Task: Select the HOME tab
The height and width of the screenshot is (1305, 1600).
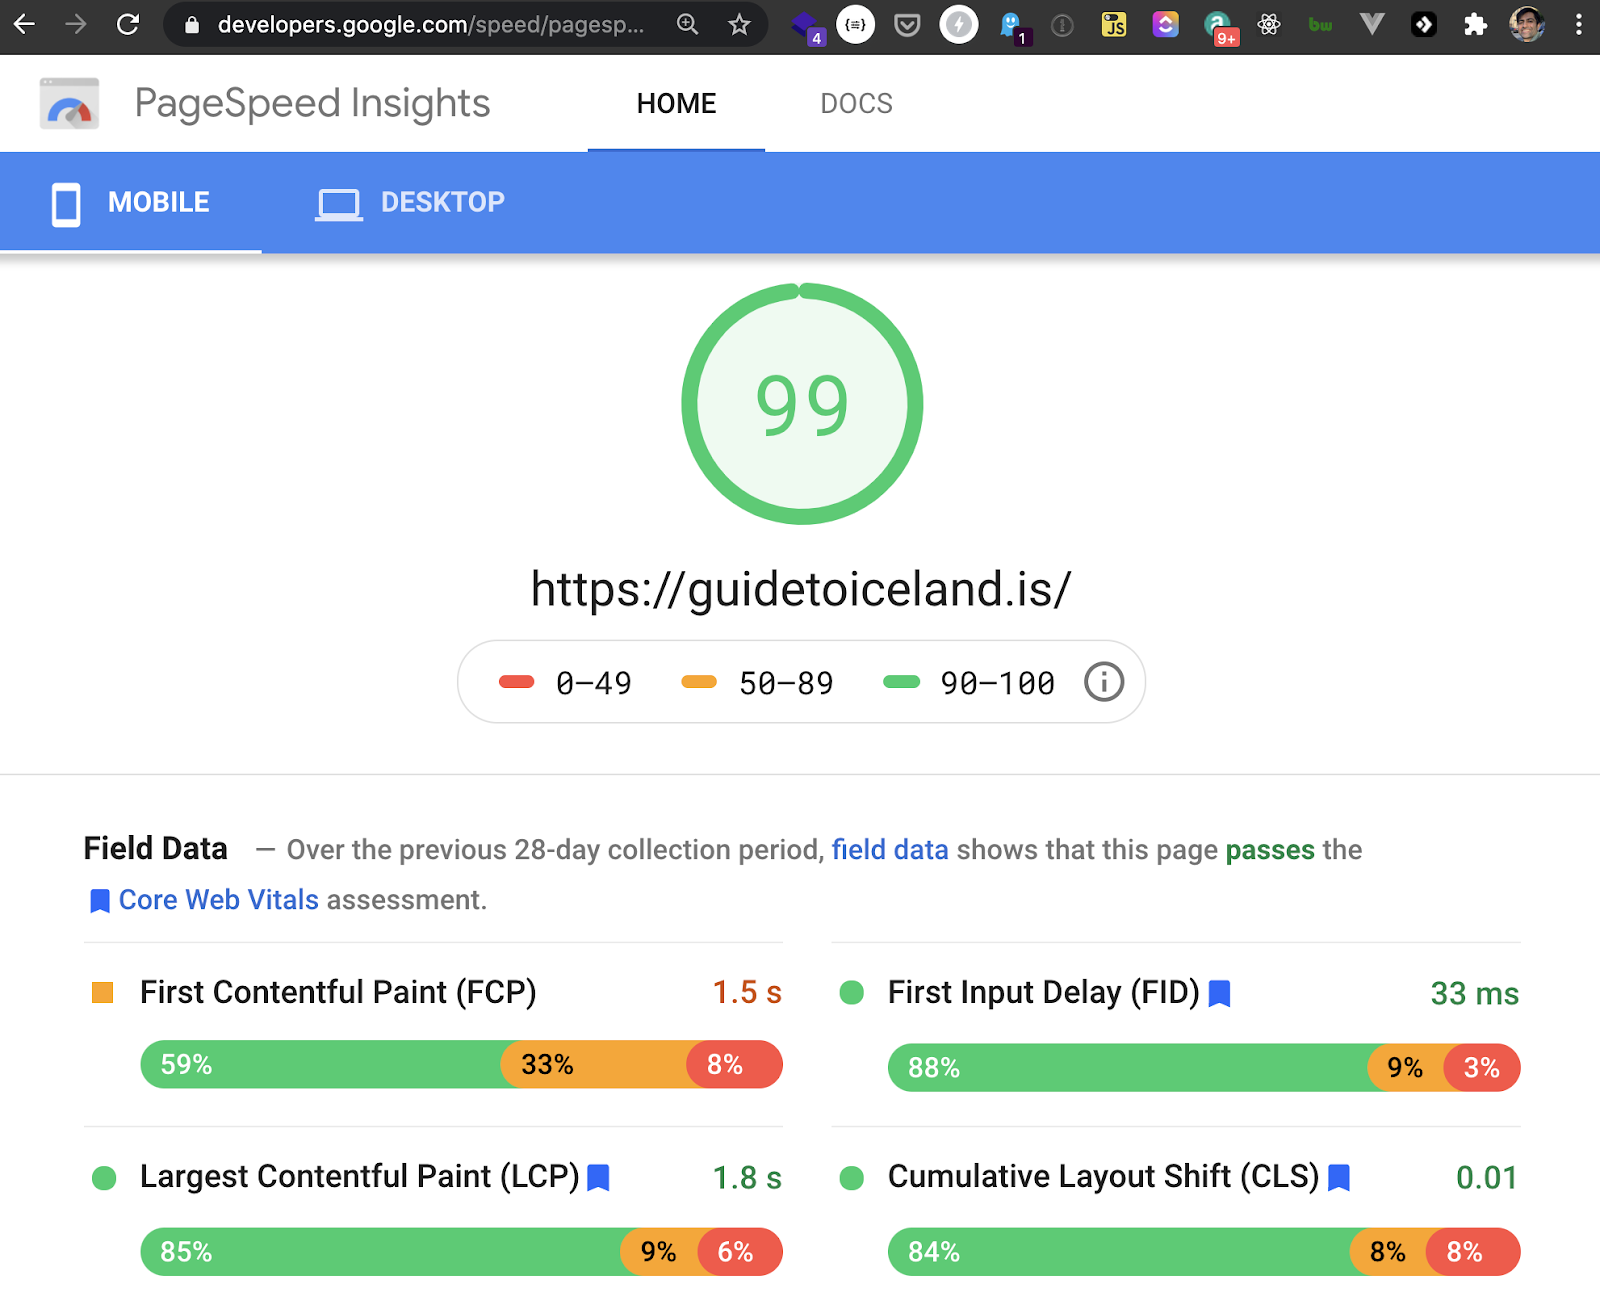Action: click(x=676, y=103)
